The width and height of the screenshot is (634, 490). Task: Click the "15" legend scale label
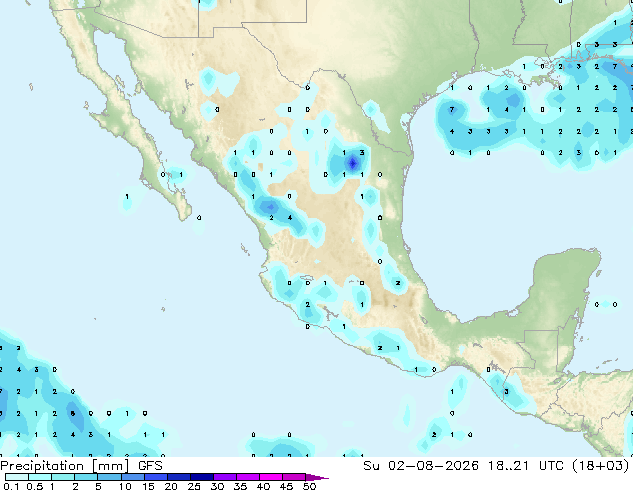point(148,486)
